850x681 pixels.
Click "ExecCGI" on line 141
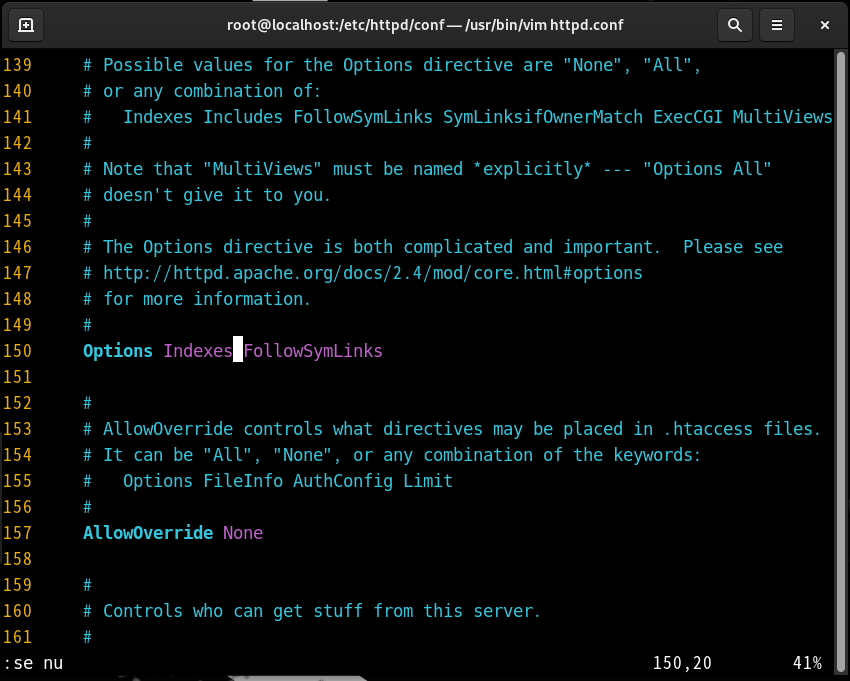click(x=687, y=117)
